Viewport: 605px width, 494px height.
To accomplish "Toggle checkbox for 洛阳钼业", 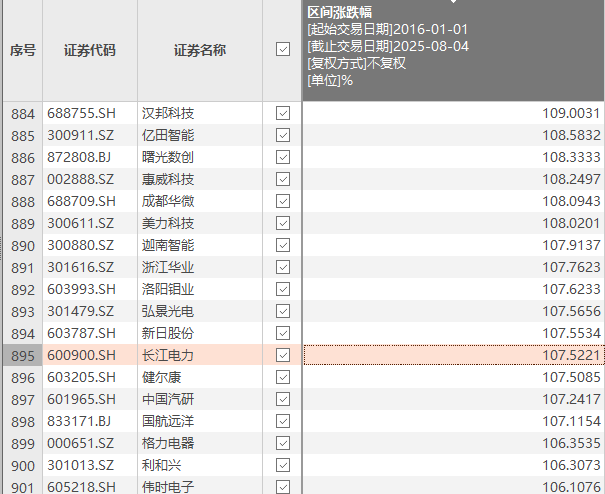I will tap(283, 289).
